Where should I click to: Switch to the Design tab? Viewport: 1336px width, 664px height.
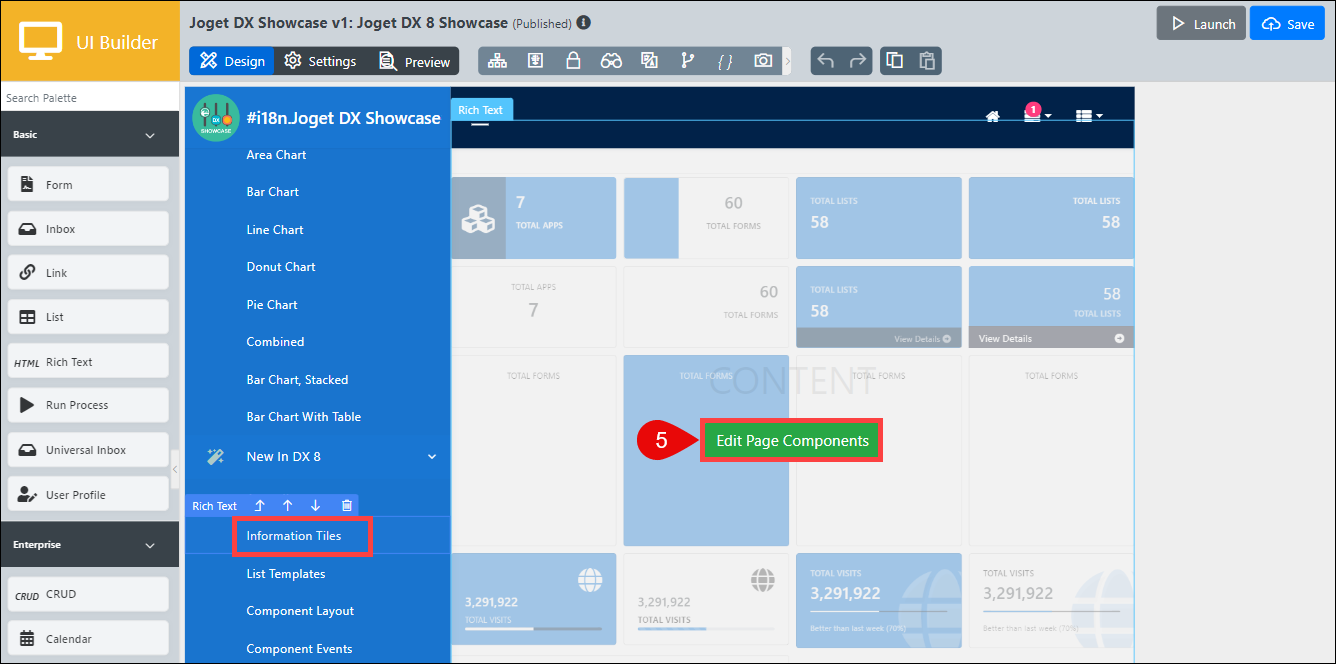point(232,61)
